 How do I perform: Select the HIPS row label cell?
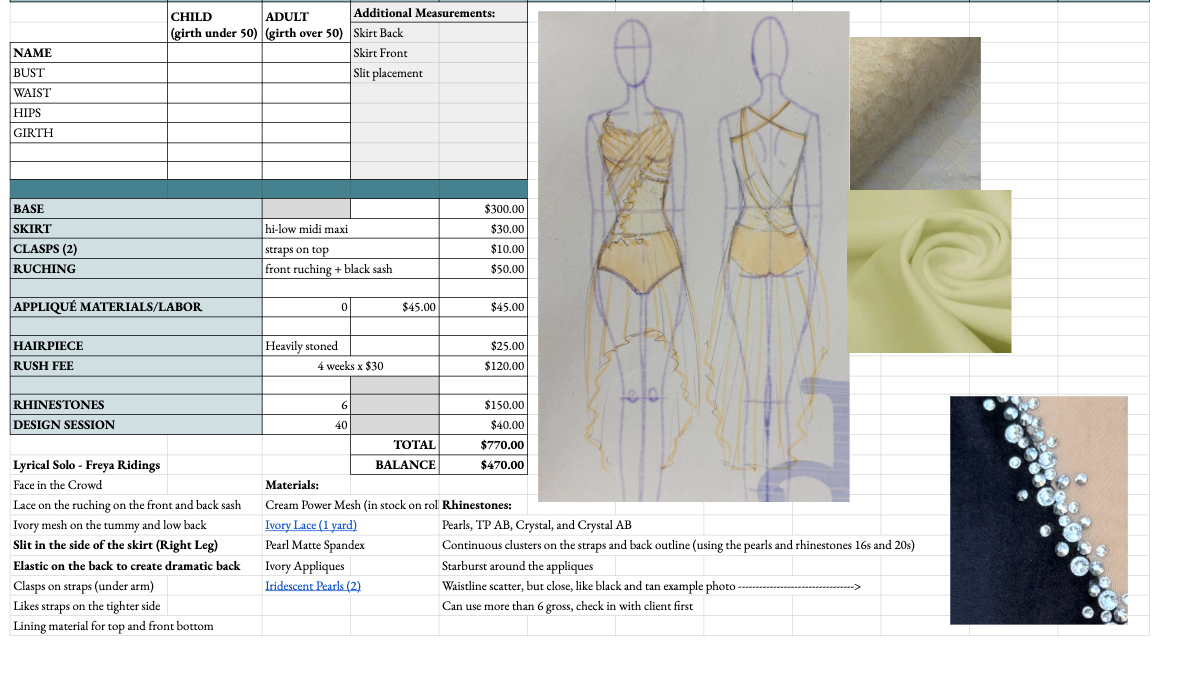89,113
